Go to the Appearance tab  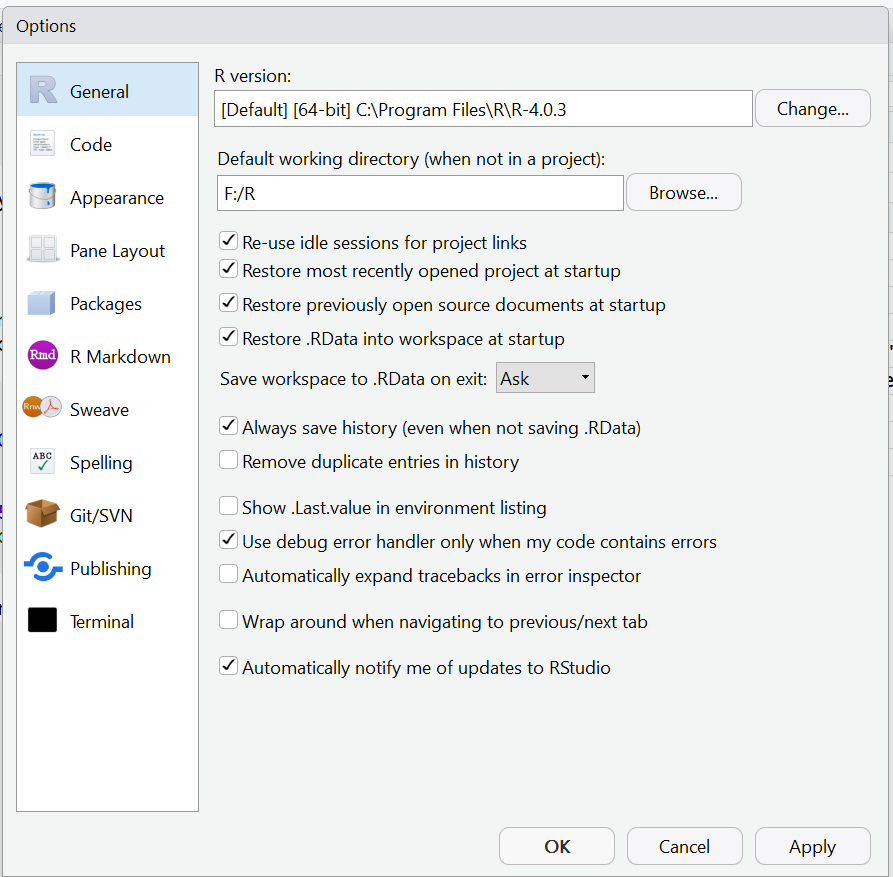[x=108, y=196]
